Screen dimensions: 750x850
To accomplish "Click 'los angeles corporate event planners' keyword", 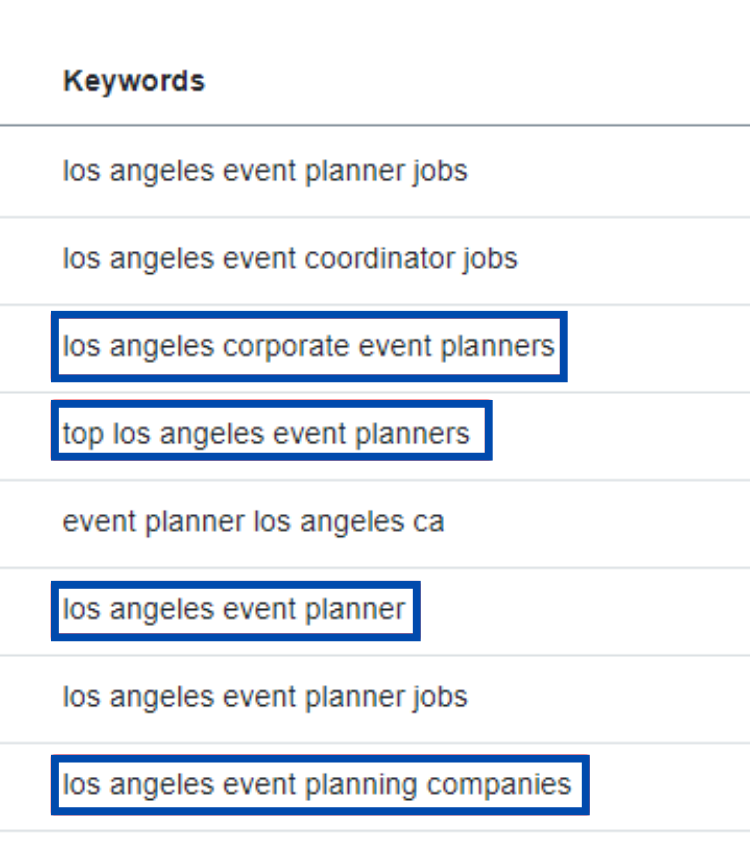I will (309, 346).
